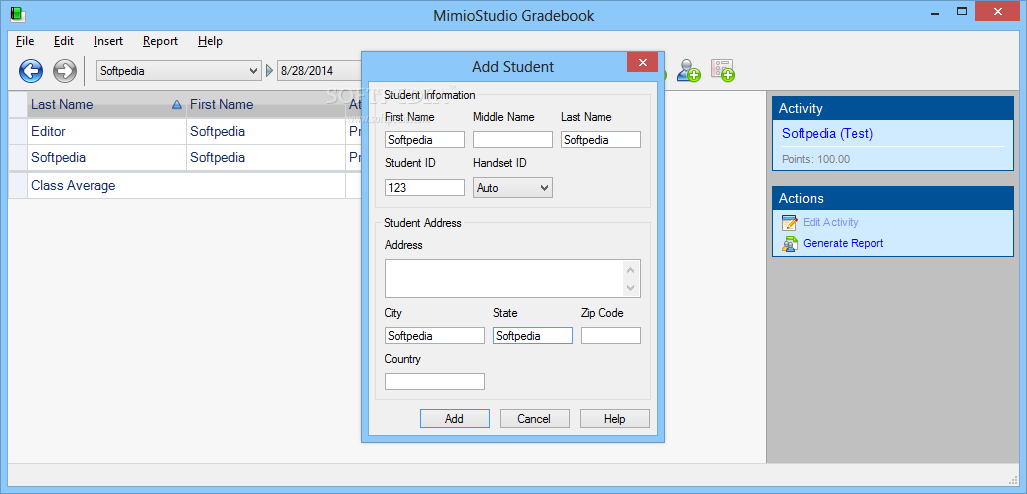Click the Zip Code input field
The height and width of the screenshot is (494, 1027).
(610, 335)
